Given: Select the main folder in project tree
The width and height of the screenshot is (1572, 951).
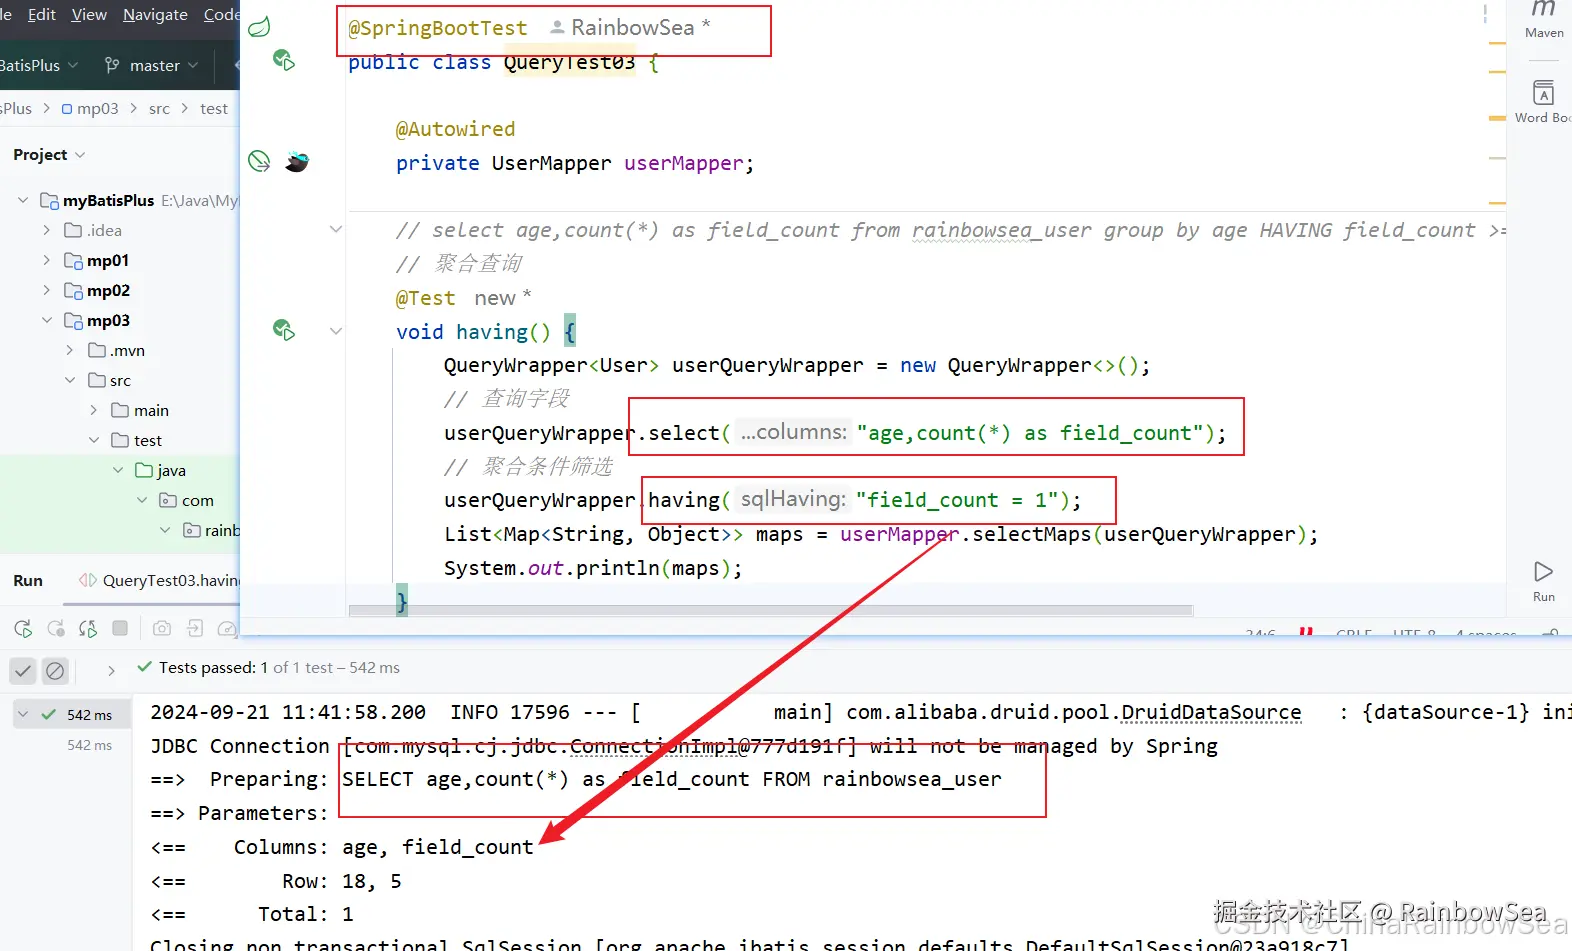Looking at the screenshot, I should [140, 410].
